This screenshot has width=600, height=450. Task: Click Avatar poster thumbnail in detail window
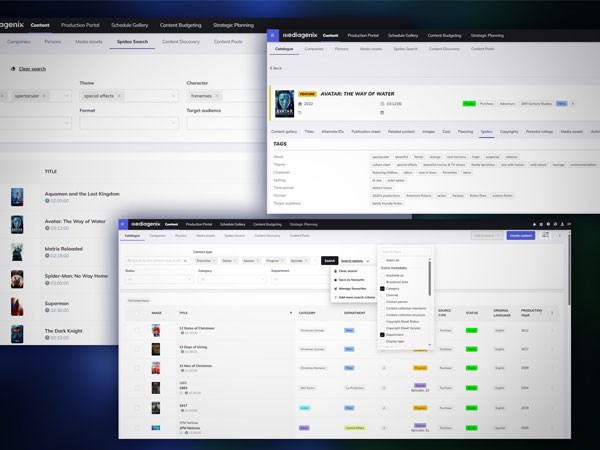pyautogui.click(x=285, y=104)
